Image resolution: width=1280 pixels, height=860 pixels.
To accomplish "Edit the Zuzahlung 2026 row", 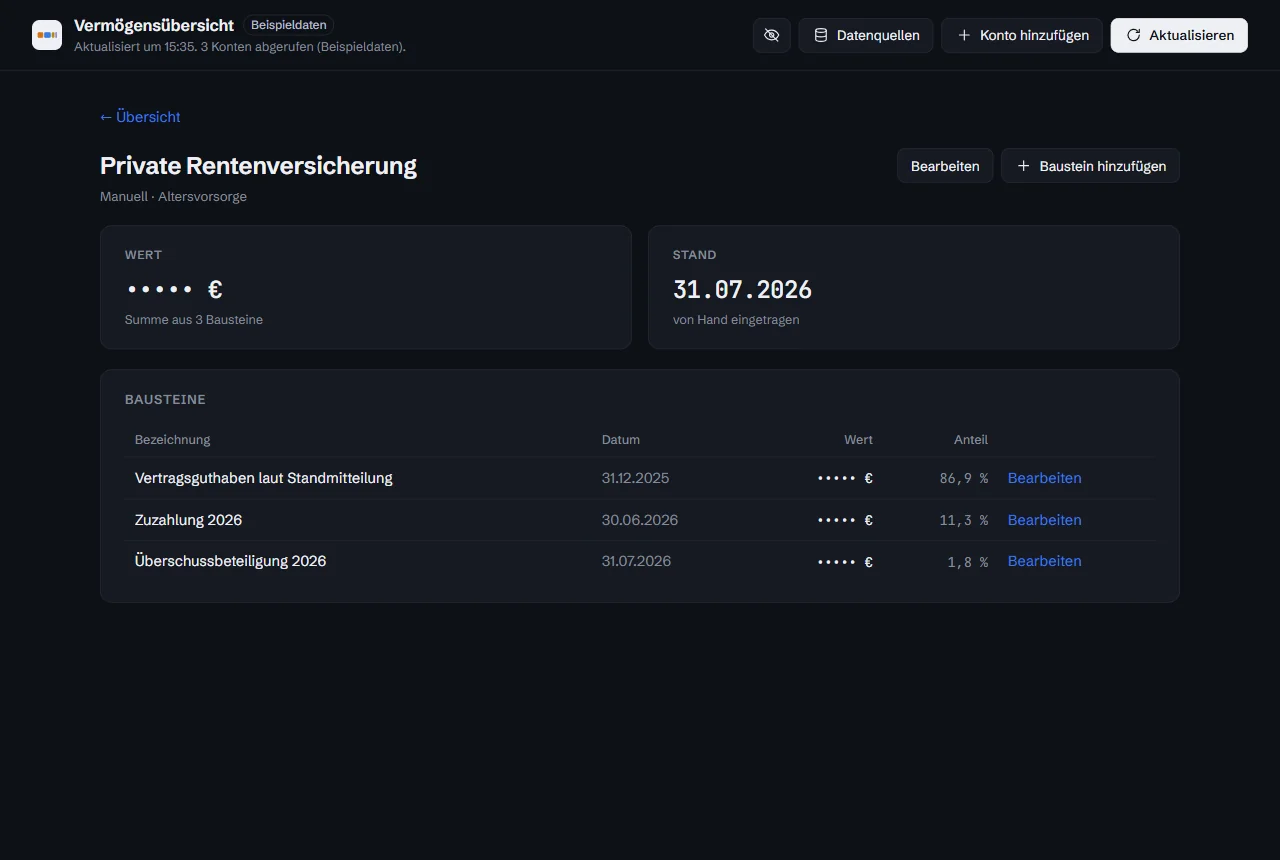I will 1044,520.
